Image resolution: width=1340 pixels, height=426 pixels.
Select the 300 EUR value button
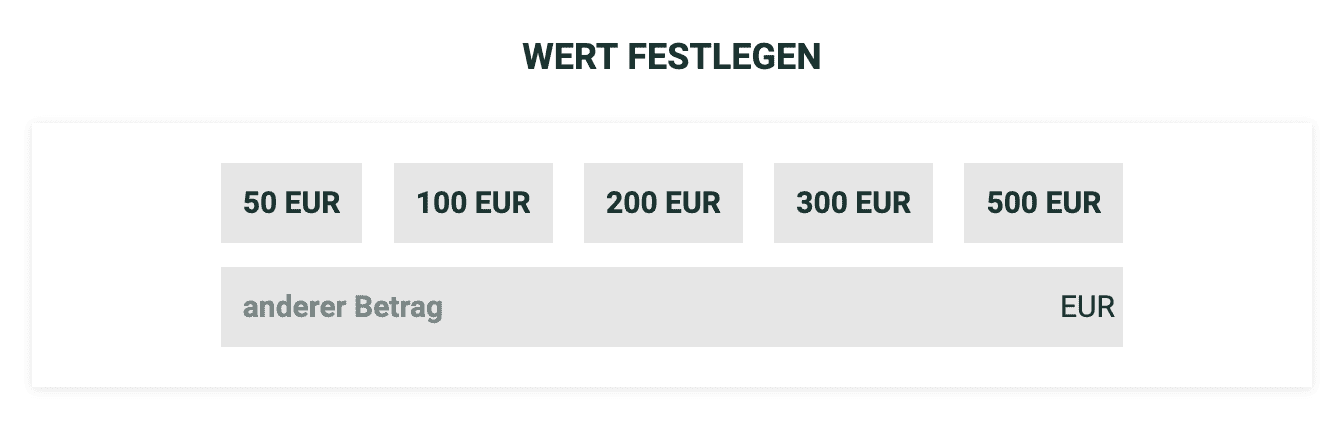point(853,203)
